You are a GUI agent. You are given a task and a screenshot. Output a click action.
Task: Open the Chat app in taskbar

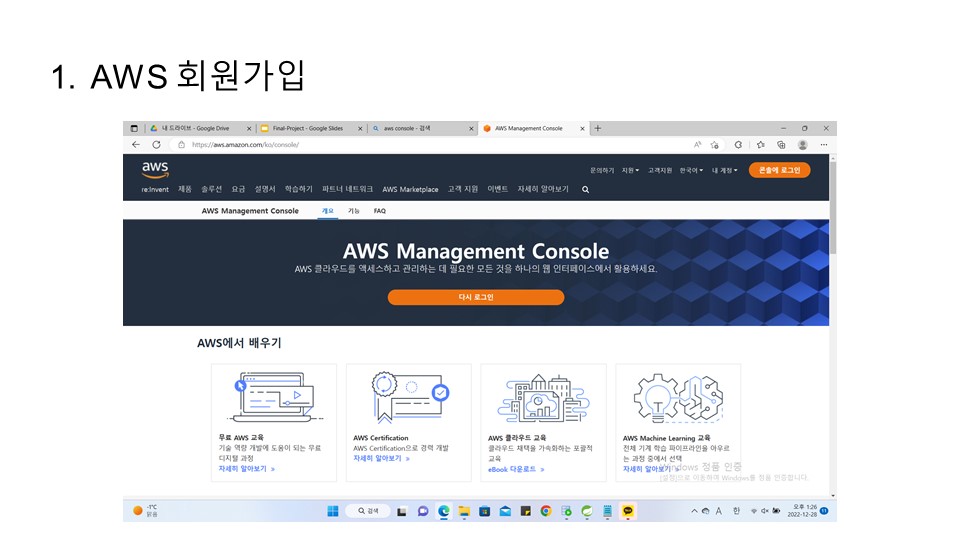(423, 511)
